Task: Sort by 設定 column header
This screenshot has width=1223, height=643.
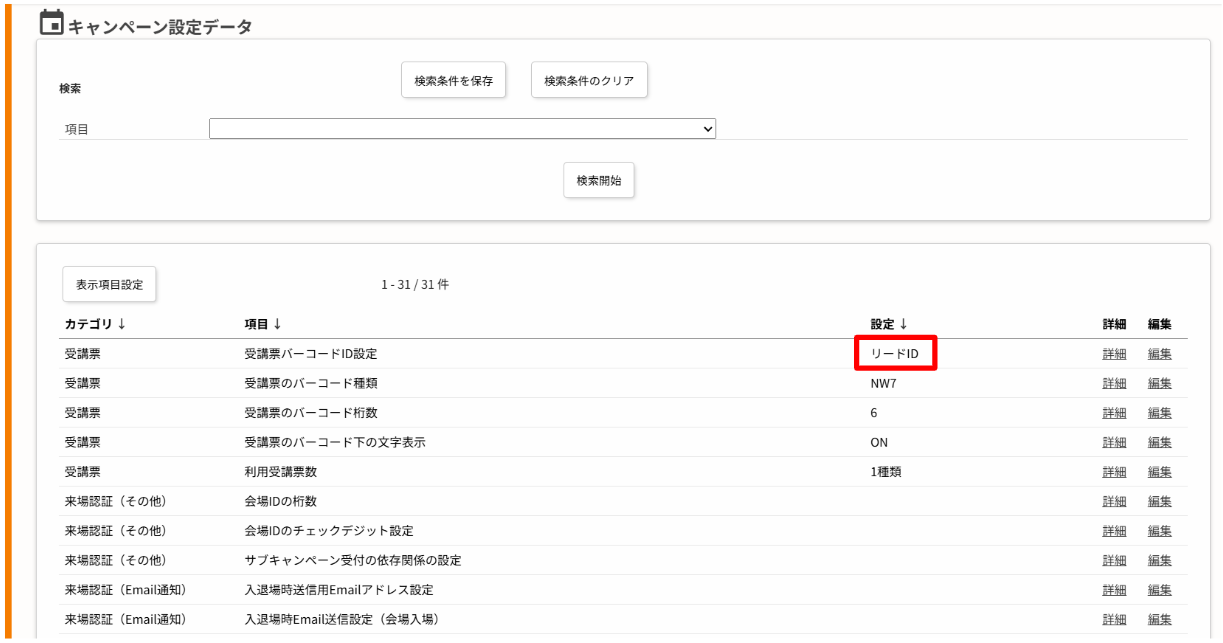Action: click(889, 324)
